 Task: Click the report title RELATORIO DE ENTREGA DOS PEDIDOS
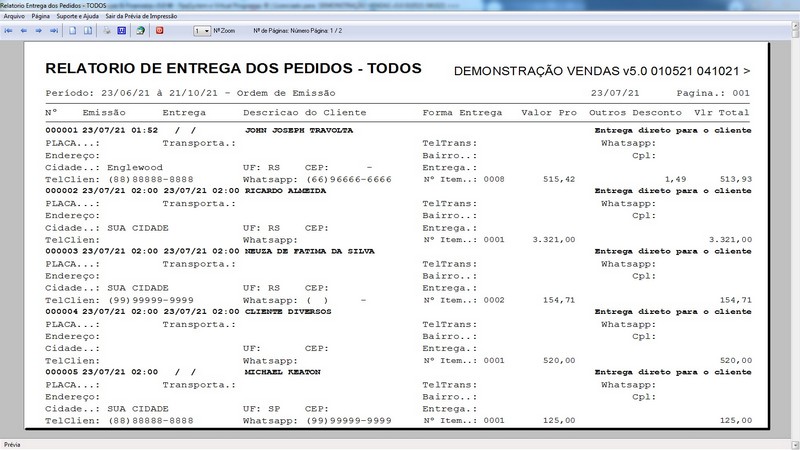tap(233, 68)
